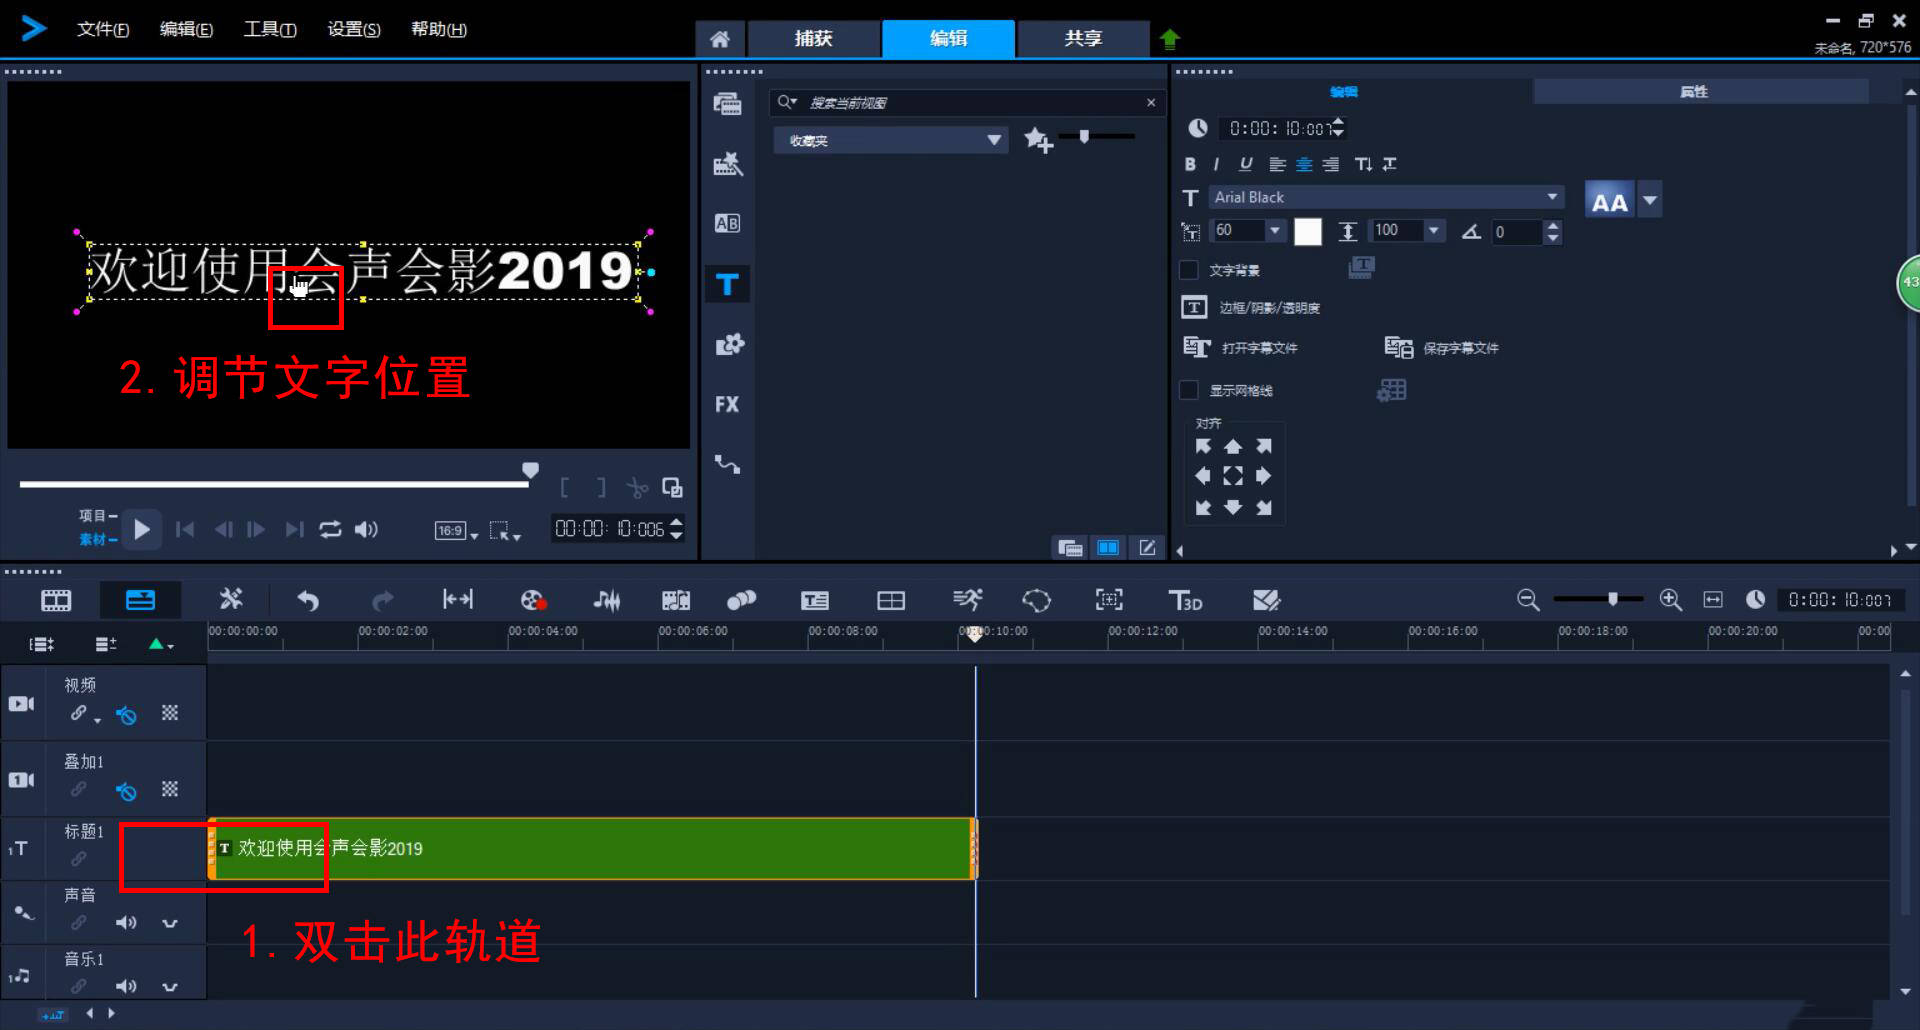Click 打开字幕文件 button
1920x1030 pixels.
pos(1241,348)
